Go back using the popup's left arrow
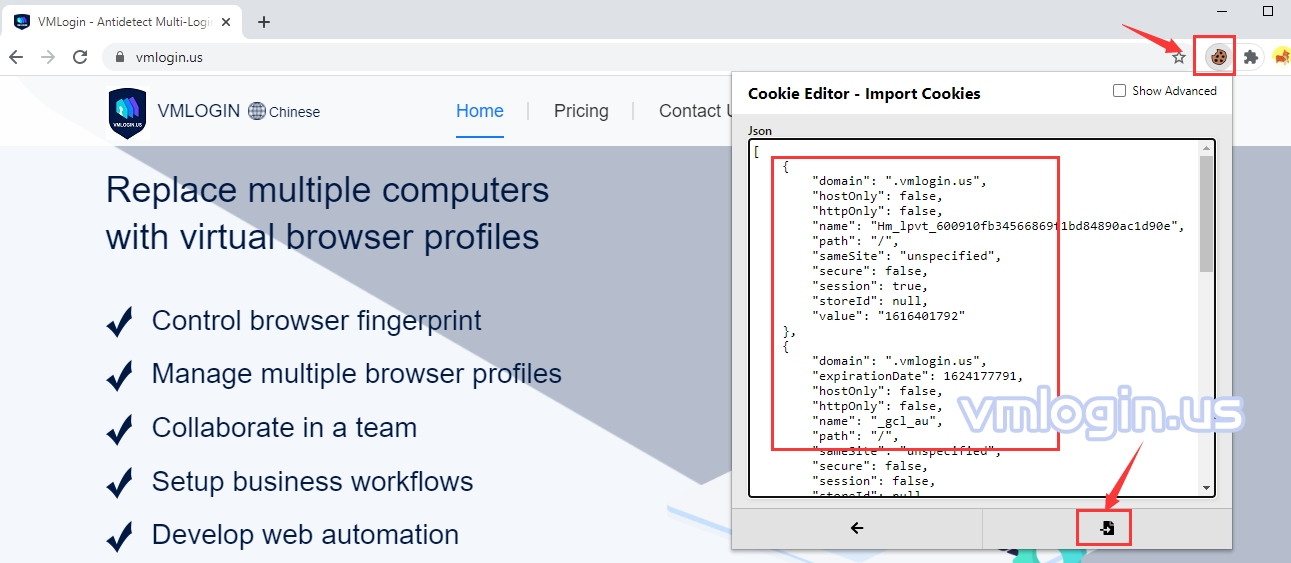 coord(856,528)
